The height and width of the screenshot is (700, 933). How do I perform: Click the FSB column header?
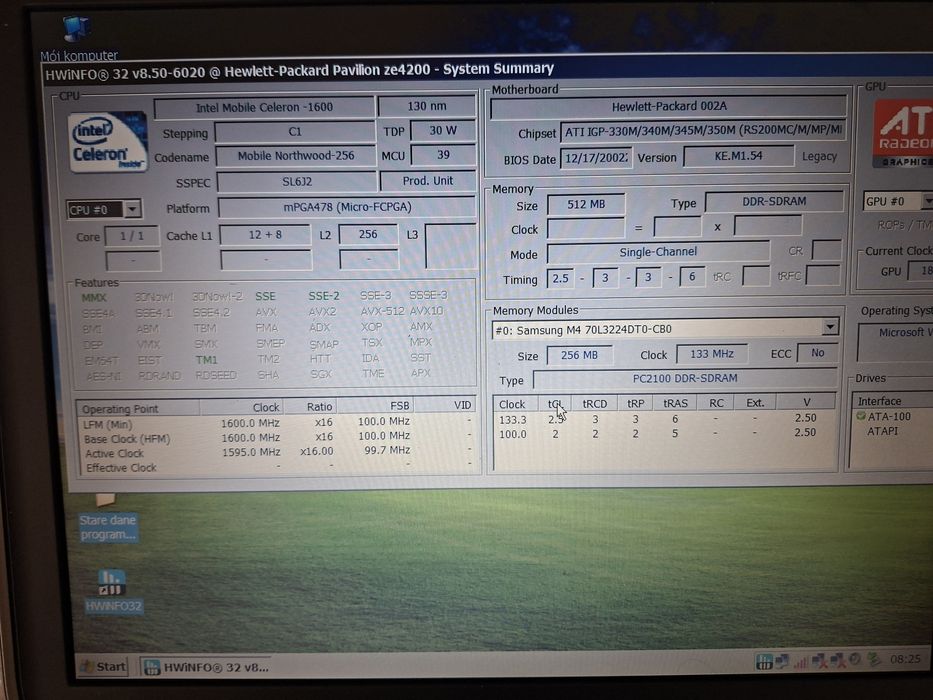(x=375, y=405)
